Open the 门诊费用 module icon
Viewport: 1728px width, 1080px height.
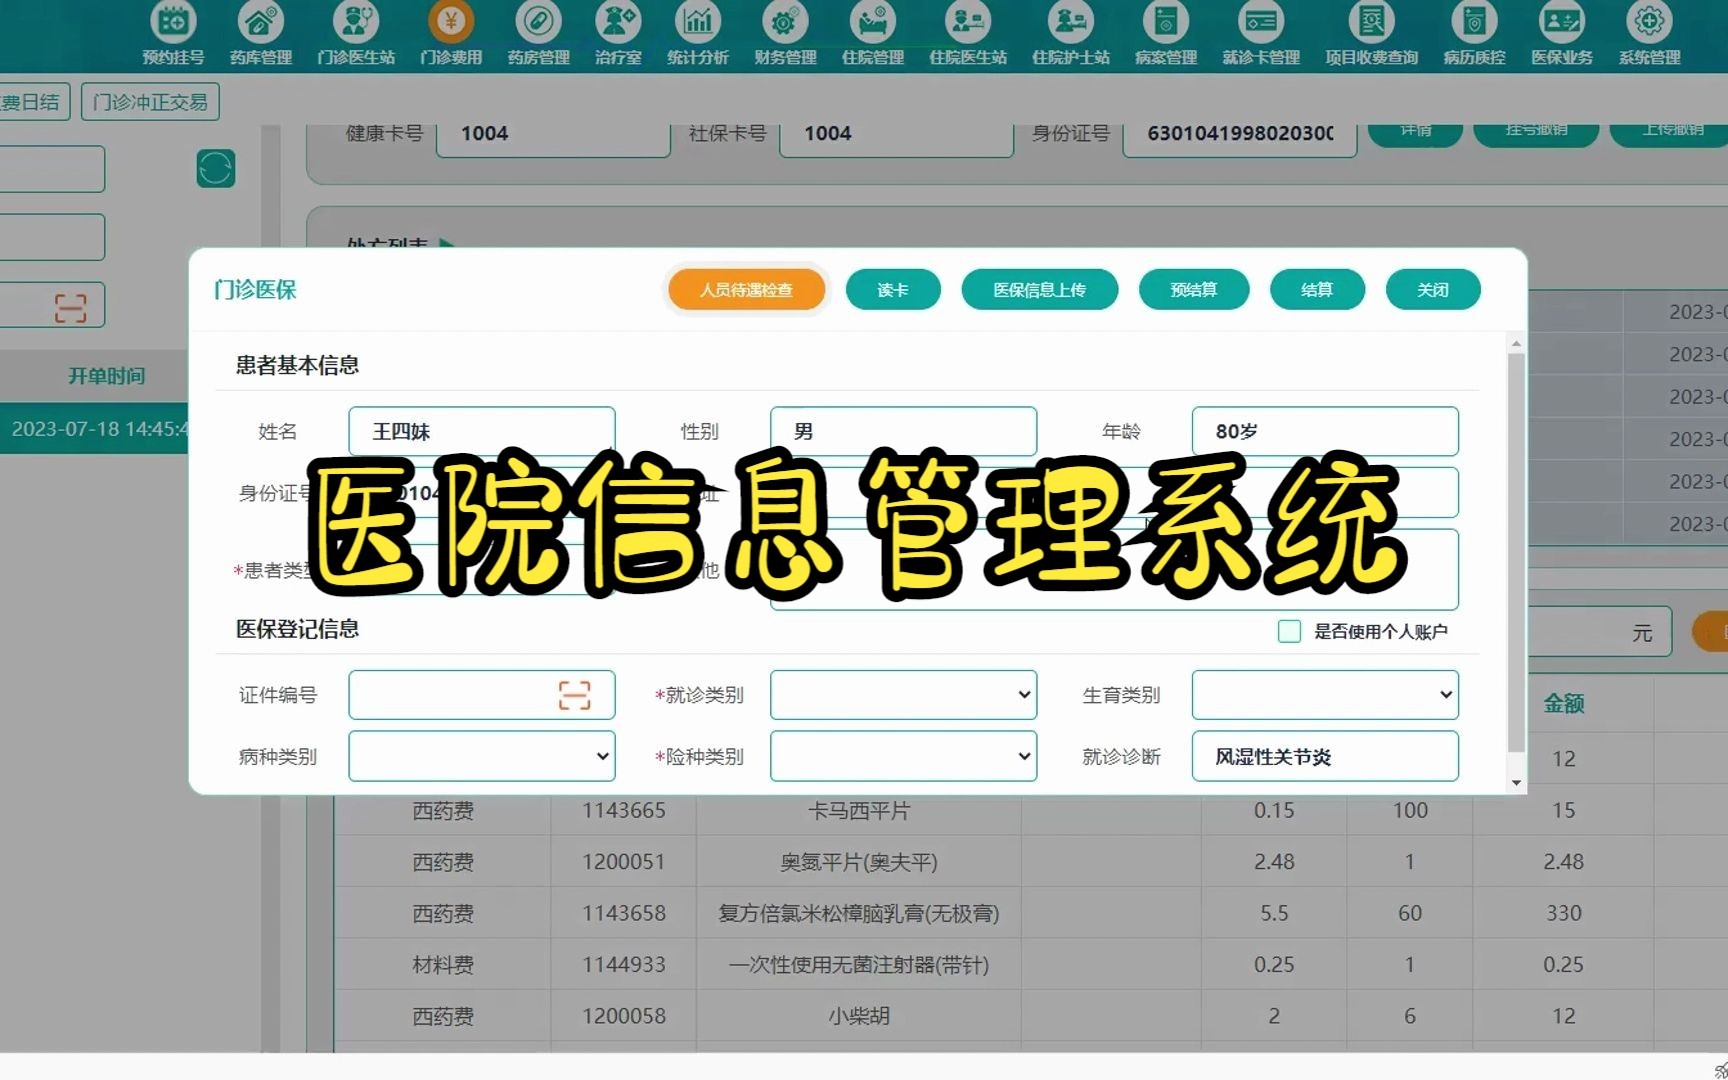pyautogui.click(x=451, y=22)
